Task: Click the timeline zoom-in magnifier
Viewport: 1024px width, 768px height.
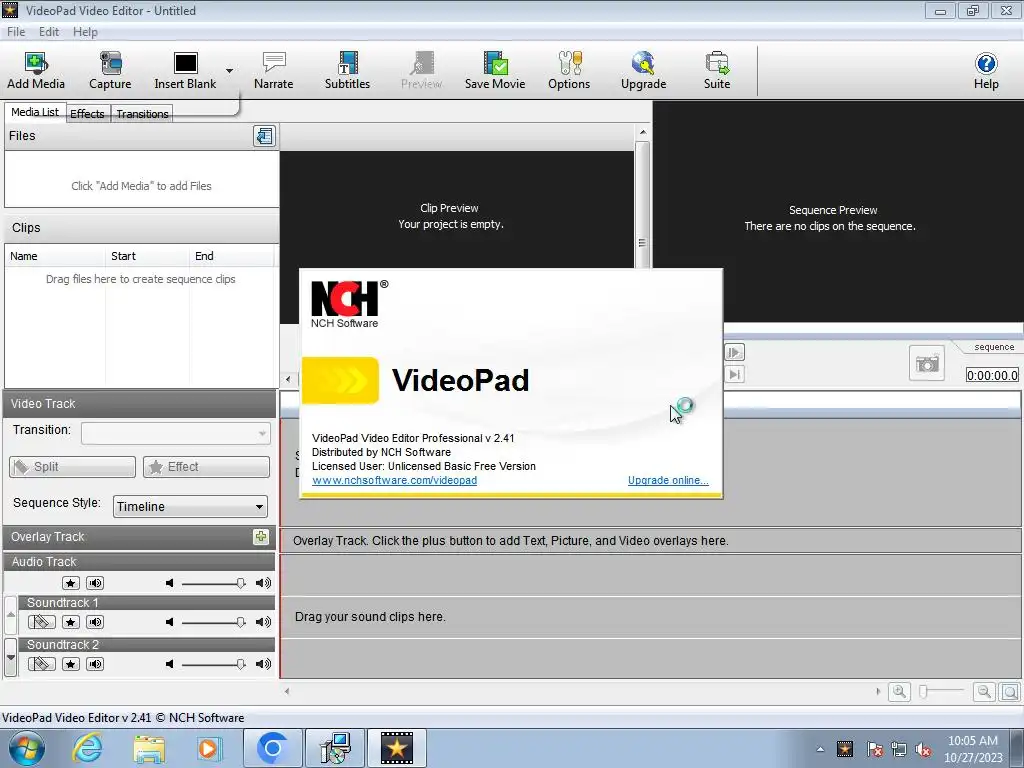Action: [x=899, y=692]
